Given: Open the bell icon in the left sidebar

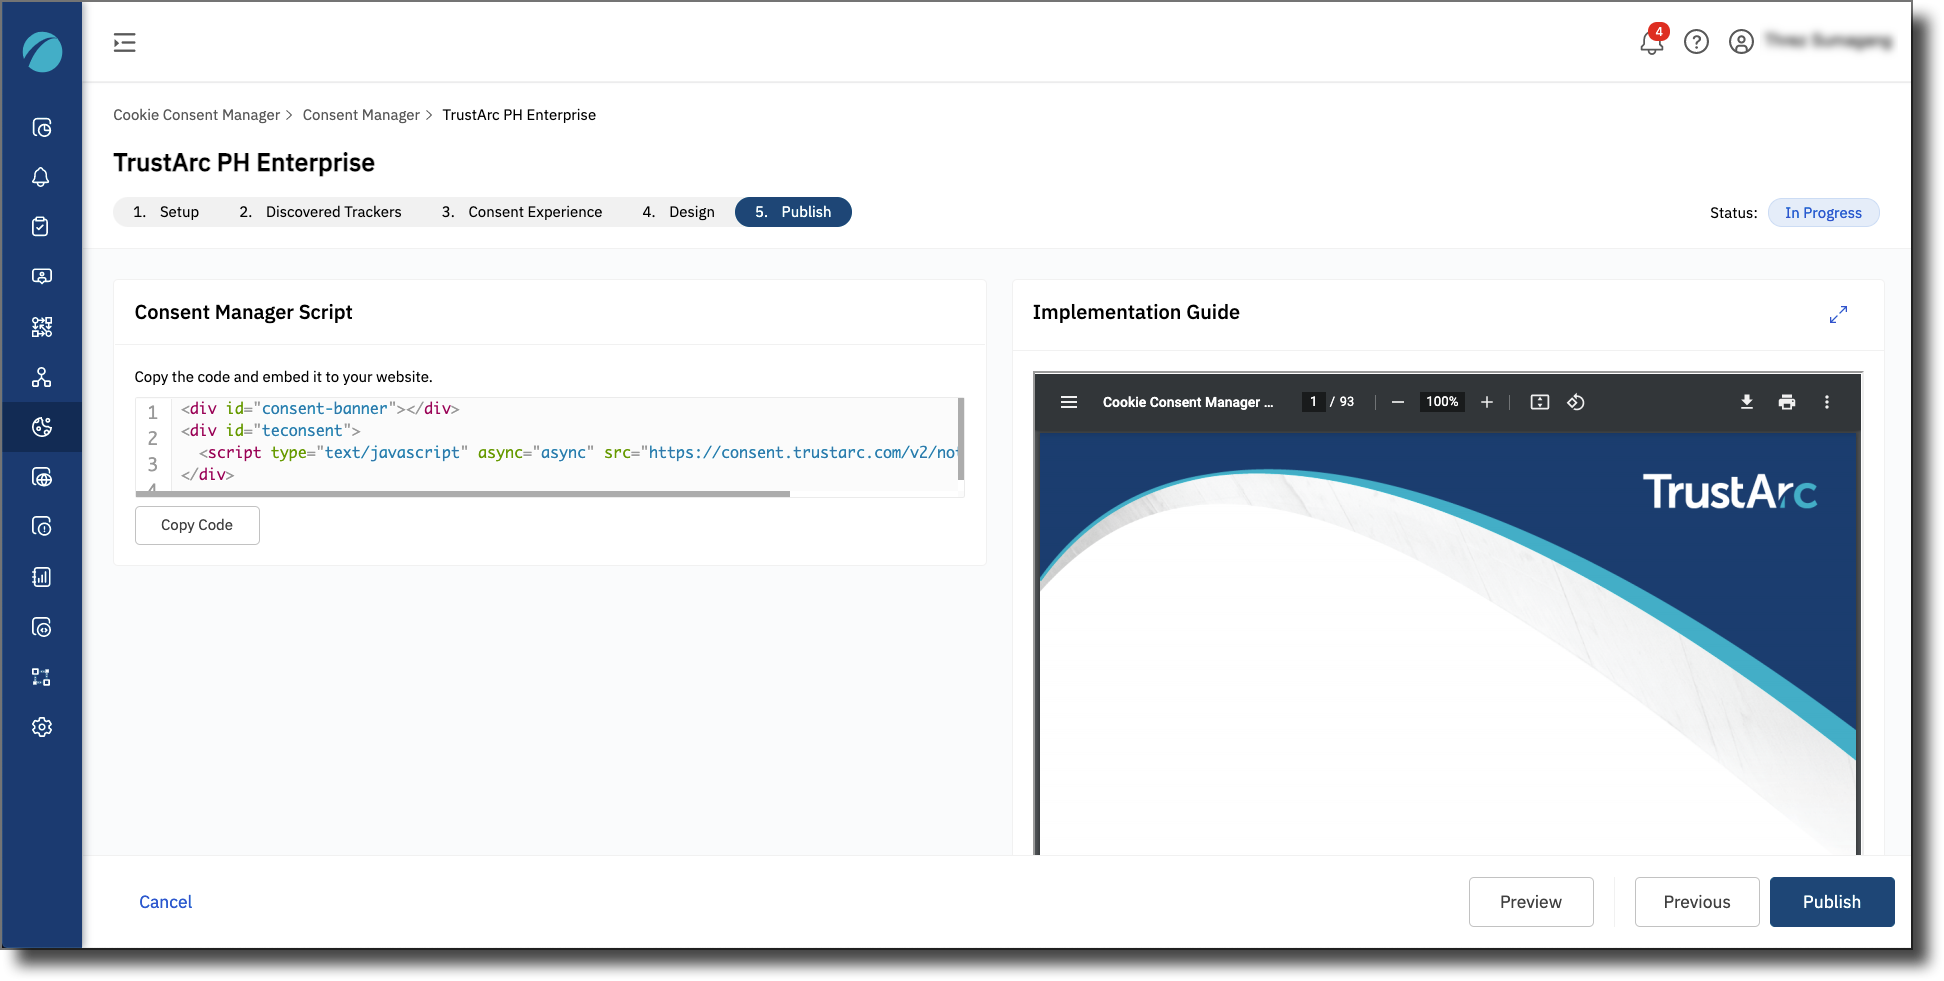Looking at the screenshot, I should point(42,177).
